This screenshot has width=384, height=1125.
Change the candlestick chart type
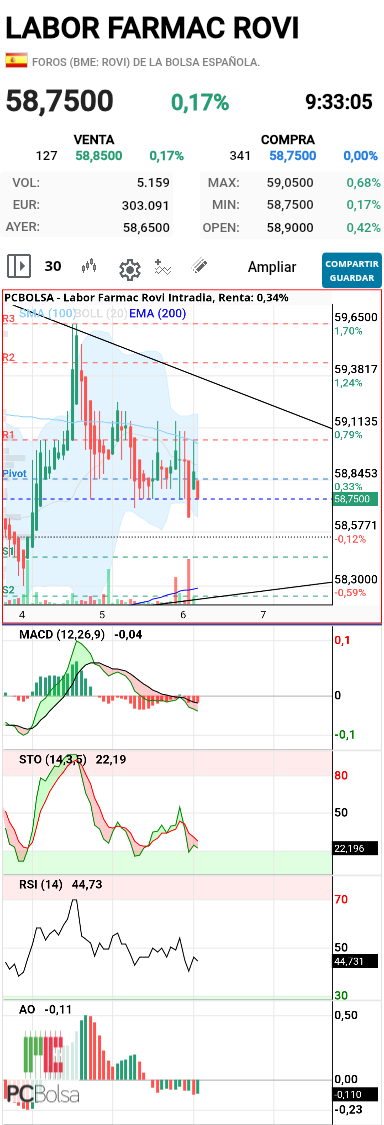tap(89, 267)
